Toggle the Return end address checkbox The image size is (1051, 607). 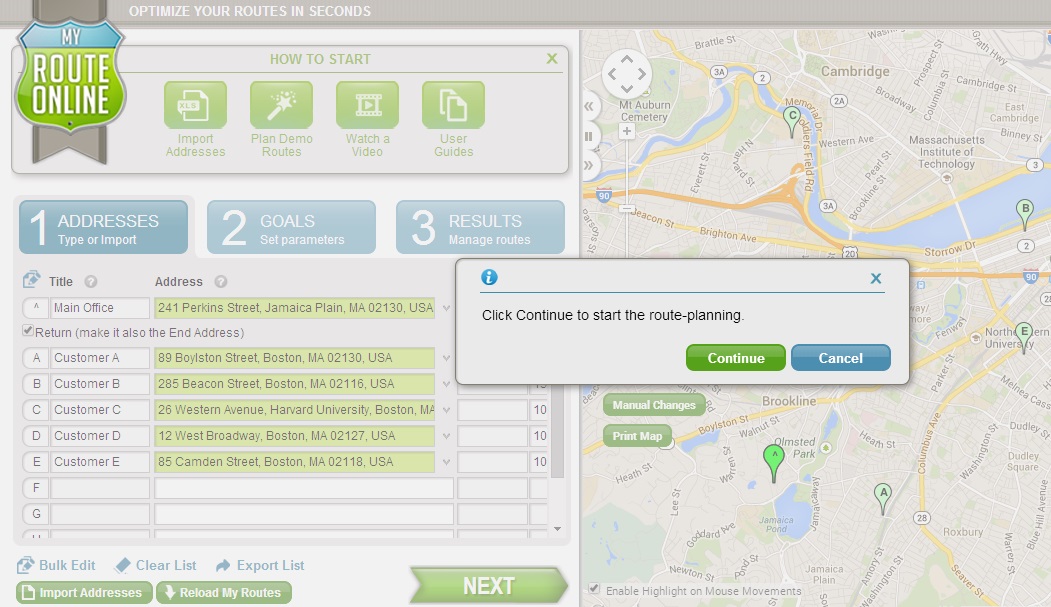(x=27, y=330)
